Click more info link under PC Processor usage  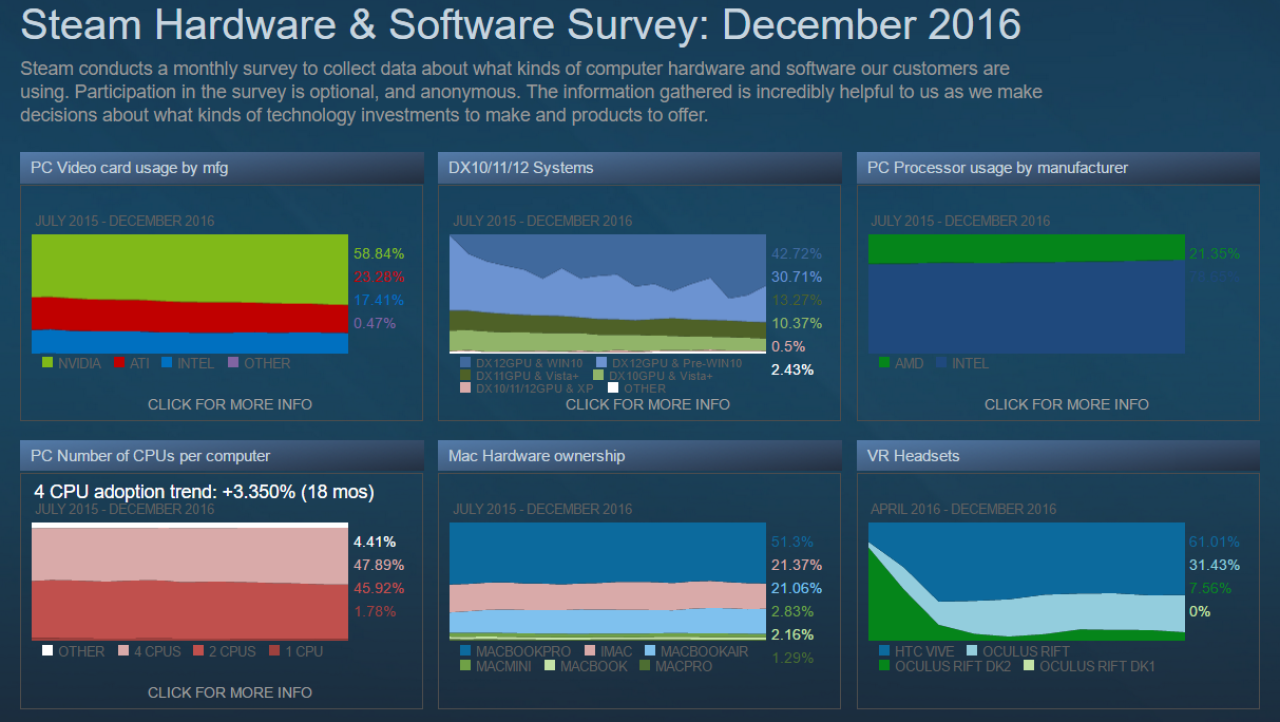(1066, 404)
